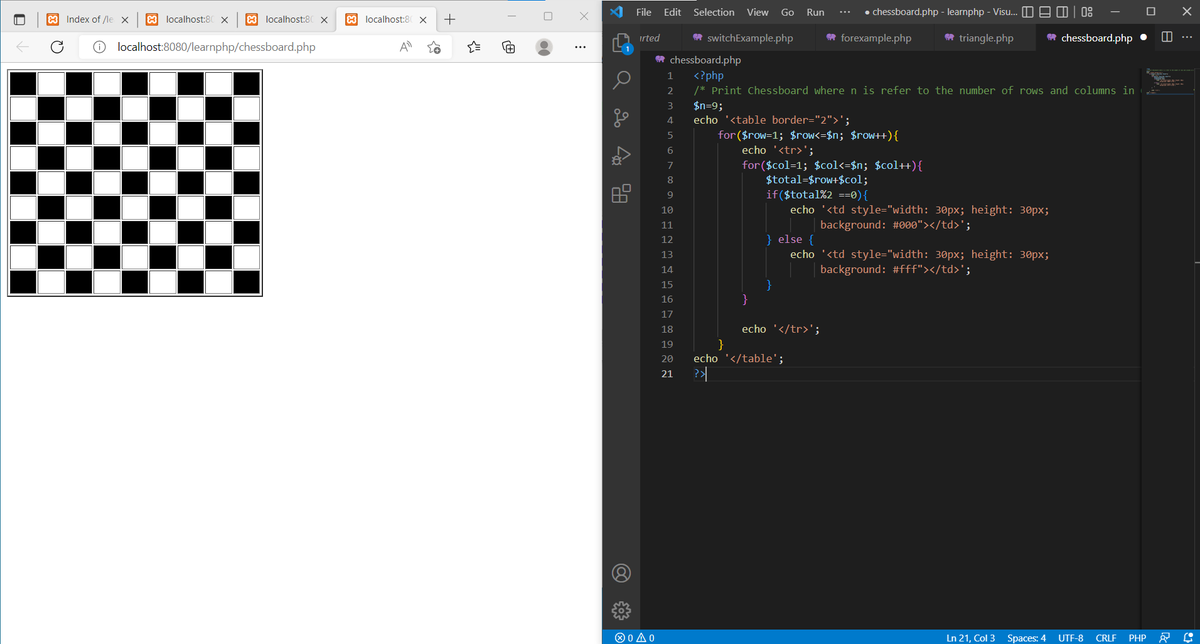Click the errors and warnings status indicator
This screenshot has width=1200, height=644.
click(x=634, y=637)
